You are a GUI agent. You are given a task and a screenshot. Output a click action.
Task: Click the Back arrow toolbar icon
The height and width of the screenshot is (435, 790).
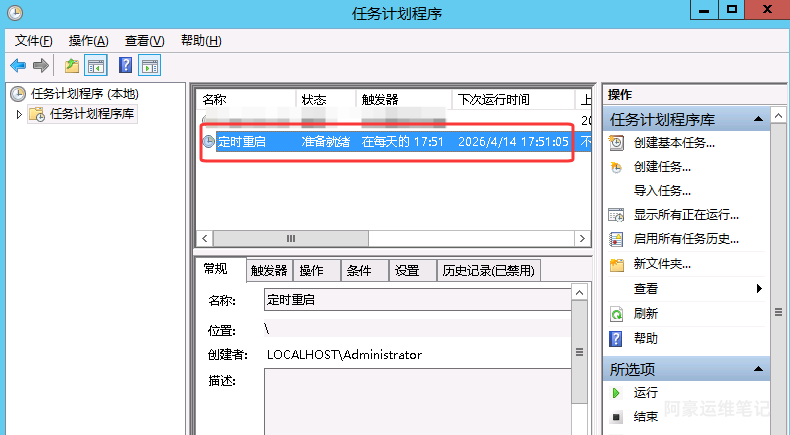click(18, 66)
